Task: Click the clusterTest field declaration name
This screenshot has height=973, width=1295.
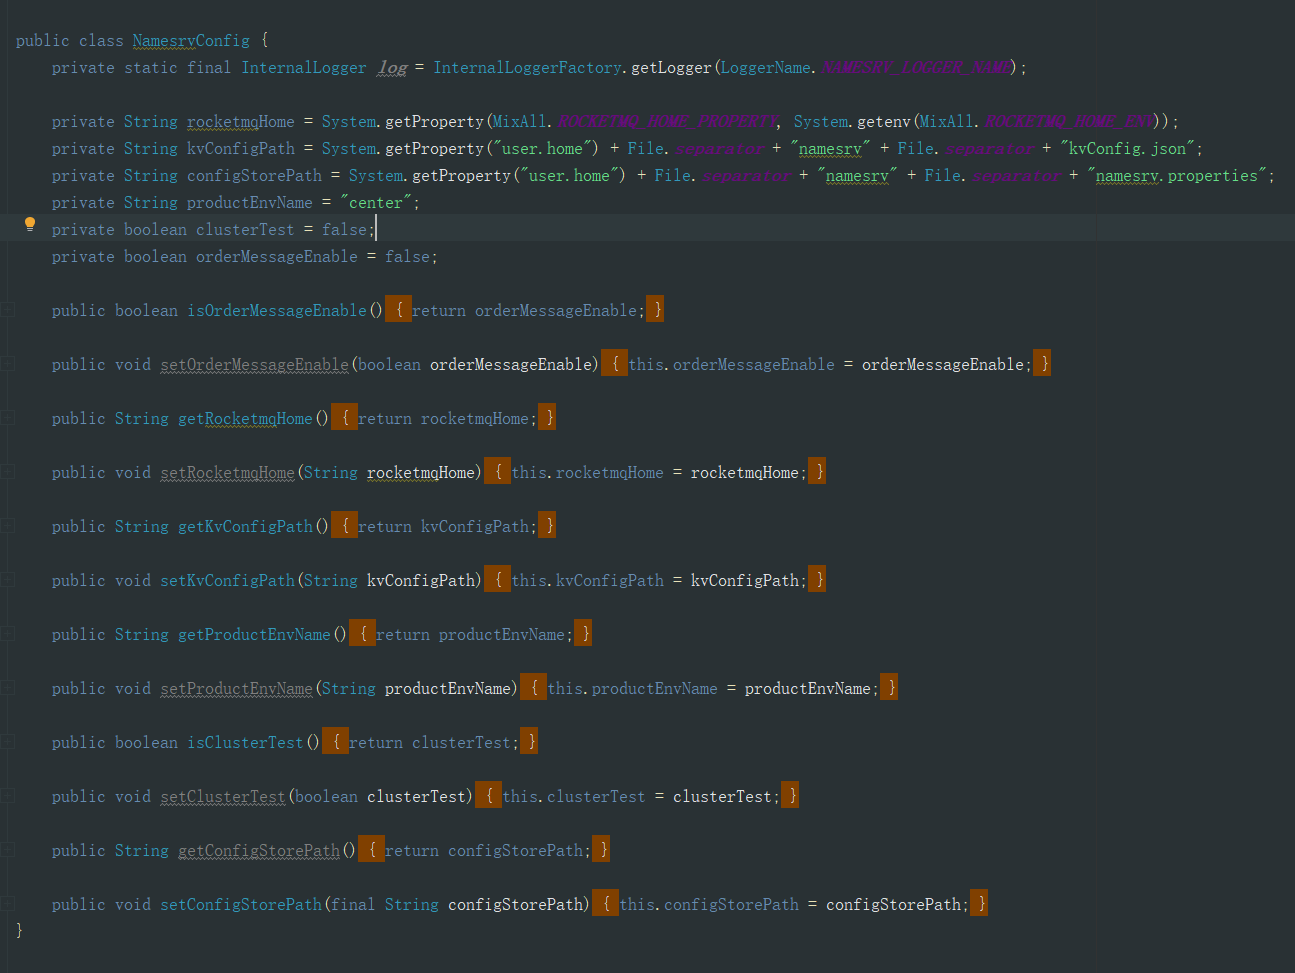Action: point(245,230)
